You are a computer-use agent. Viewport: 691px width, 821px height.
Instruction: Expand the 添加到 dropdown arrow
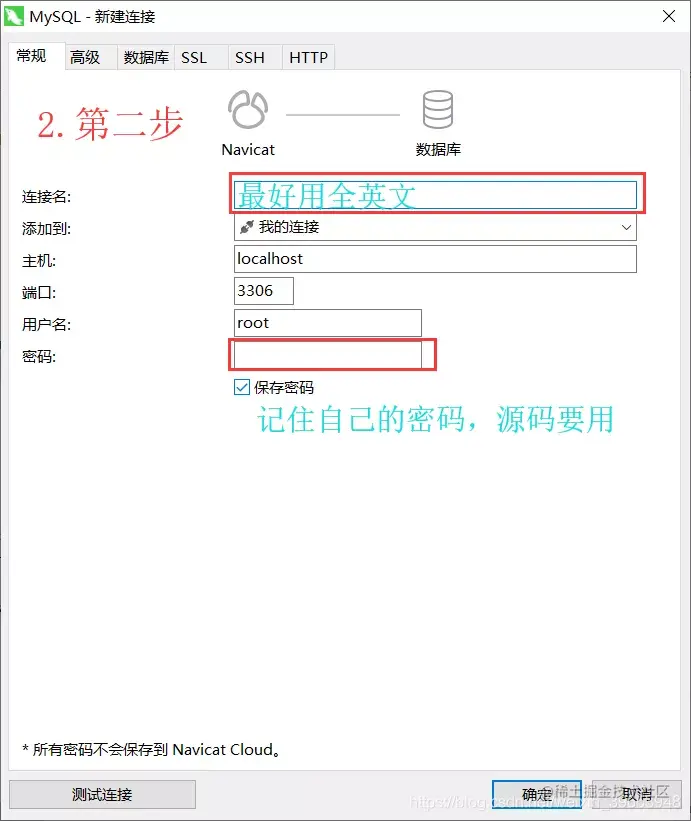tap(626, 227)
